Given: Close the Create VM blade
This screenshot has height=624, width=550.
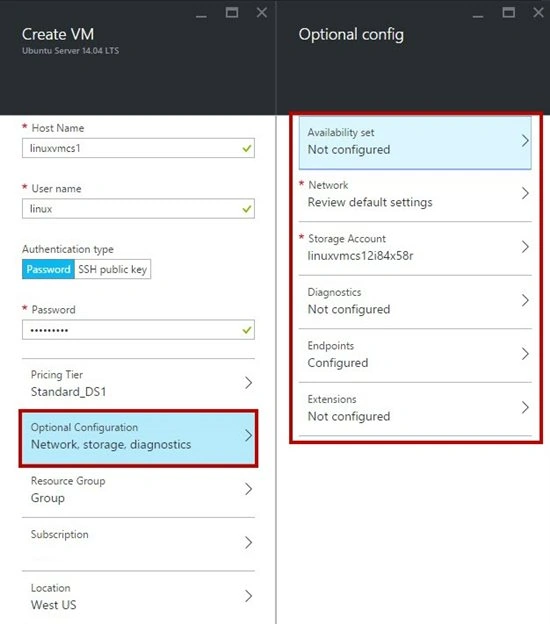Looking at the screenshot, I should 261,13.
